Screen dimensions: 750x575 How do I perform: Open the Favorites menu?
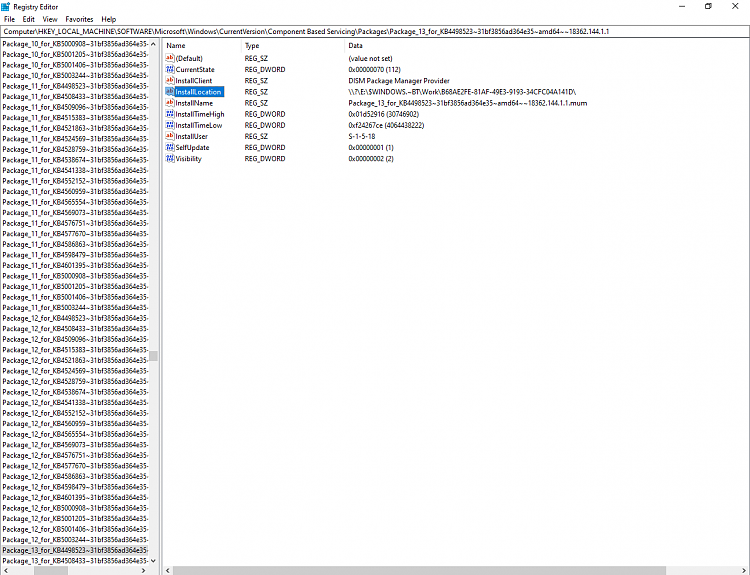(x=79, y=19)
